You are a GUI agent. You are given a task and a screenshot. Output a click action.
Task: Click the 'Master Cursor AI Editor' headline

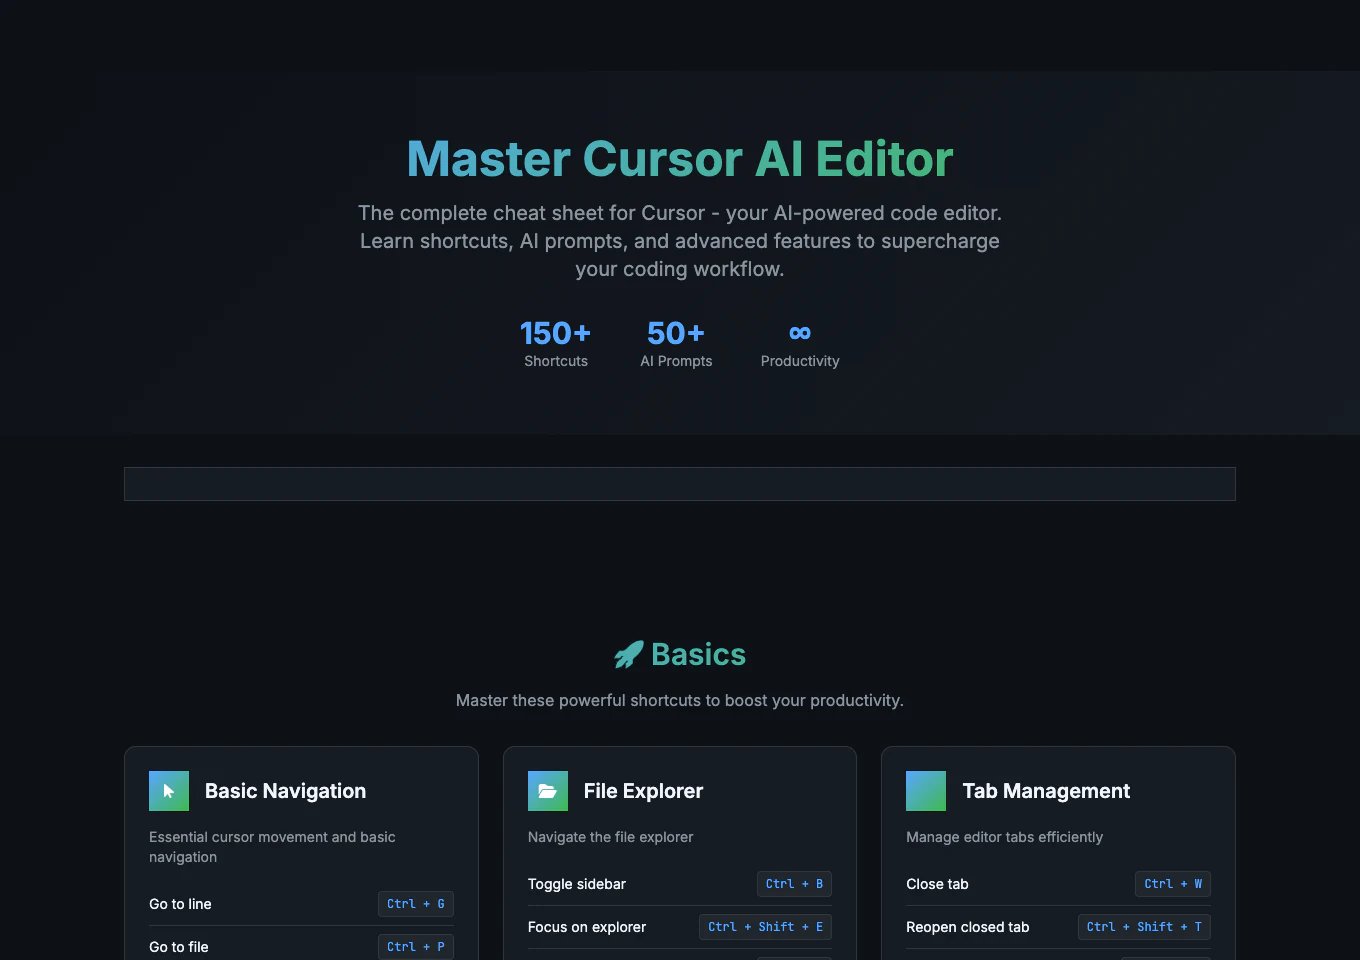coord(680,159)
